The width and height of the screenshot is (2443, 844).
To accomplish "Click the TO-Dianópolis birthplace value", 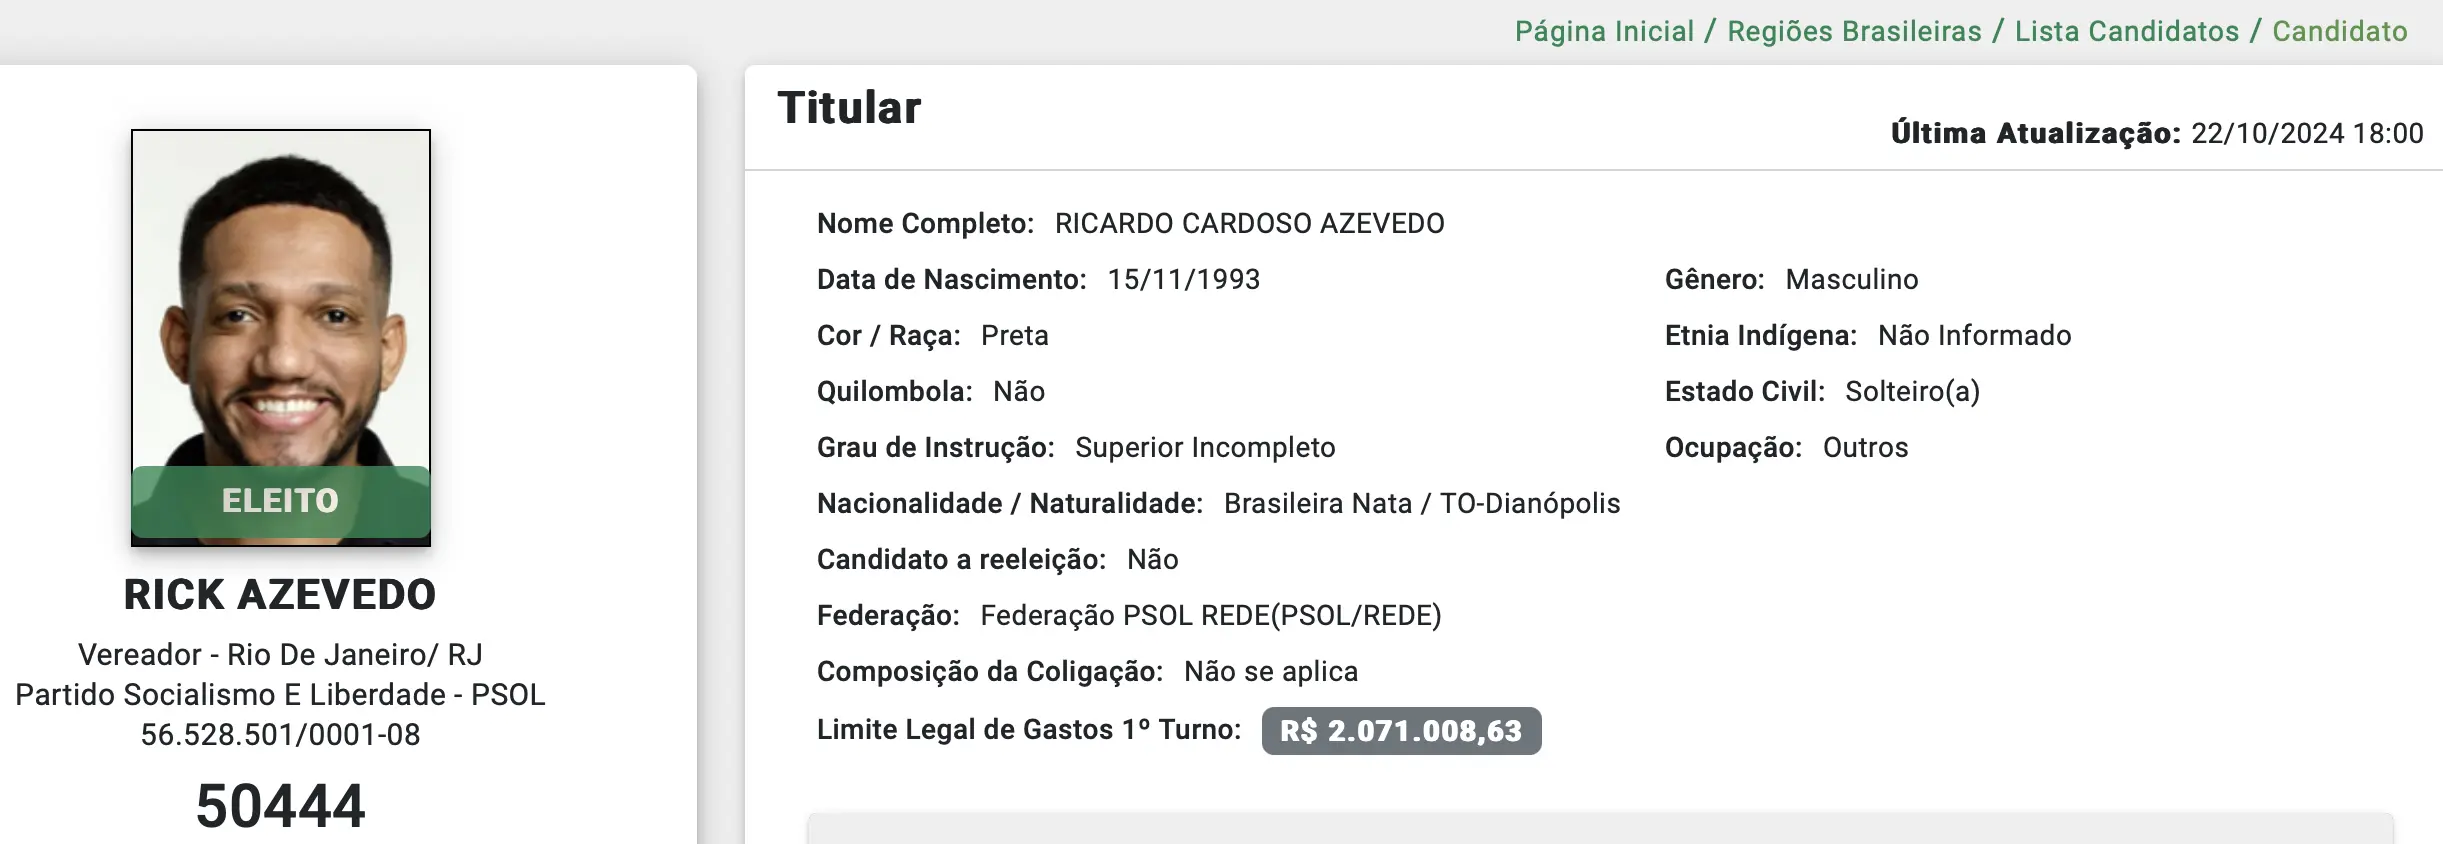I will click(x=1529, y=504).
